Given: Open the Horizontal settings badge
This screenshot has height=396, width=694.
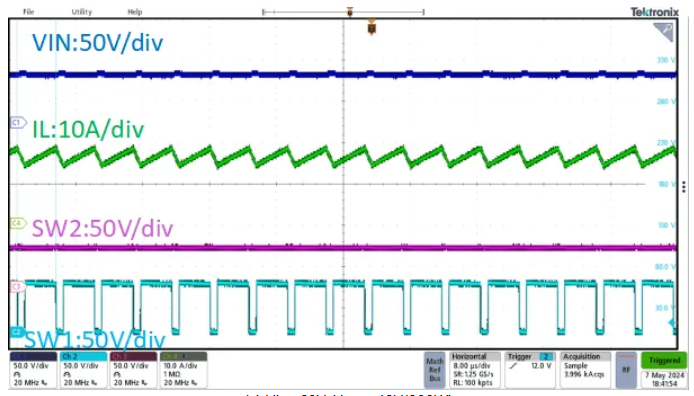Looking at the screenshot, I should click(x=474, y=370).
